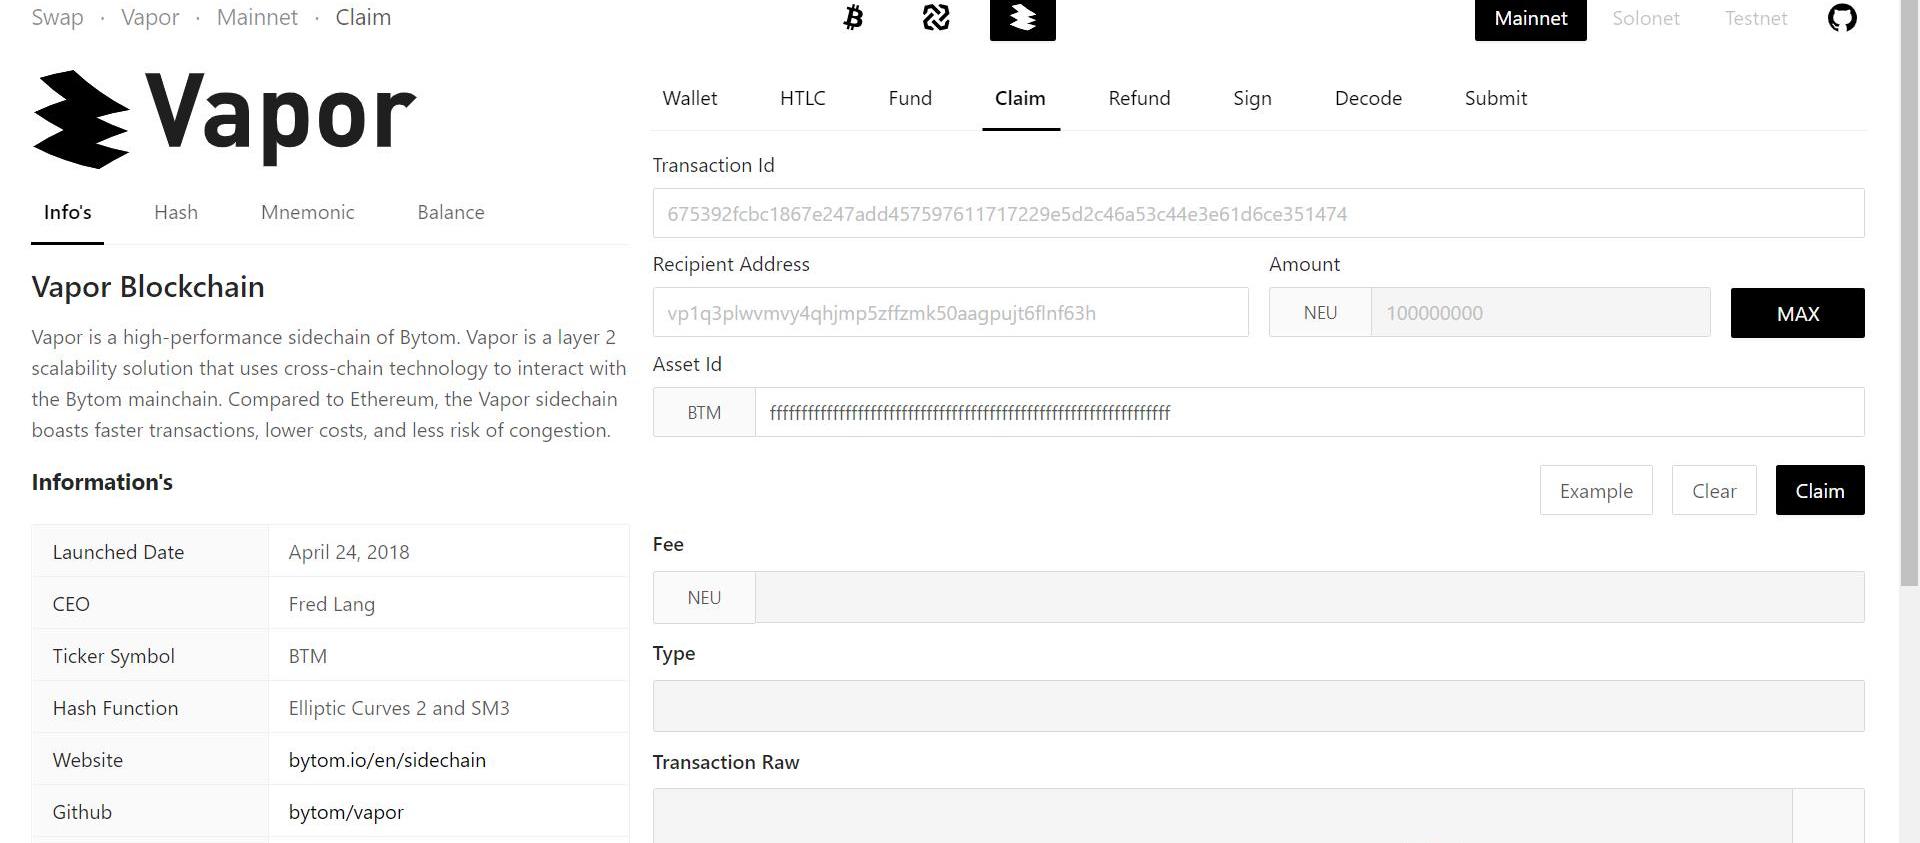Click the black Claim button

coord(1819,490)
